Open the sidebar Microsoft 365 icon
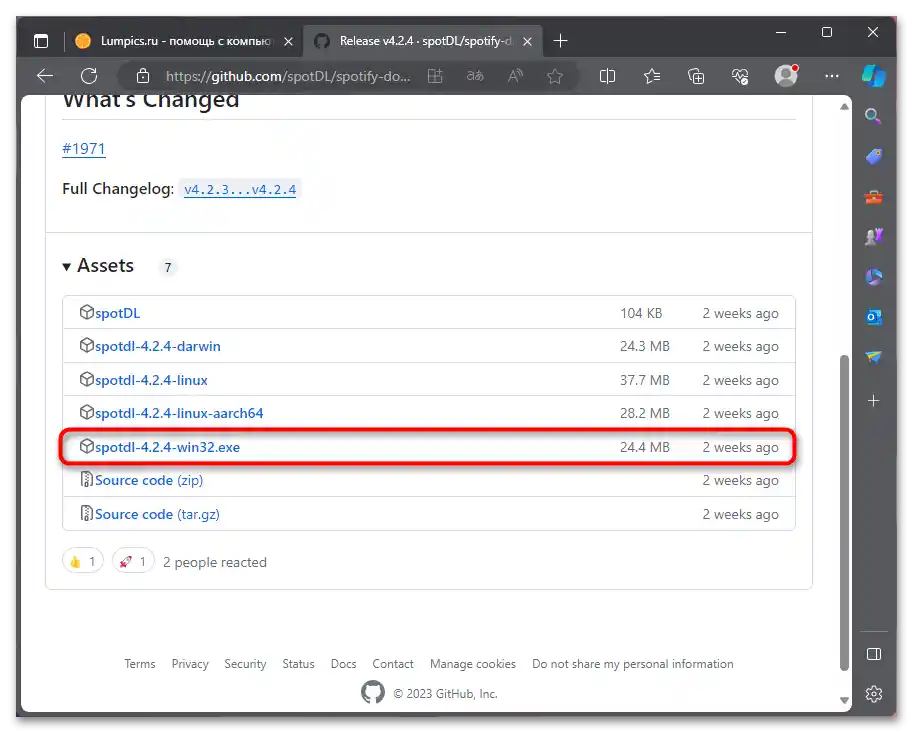The height and width of the screenshot is (733, 913). [x=873, y=277]
